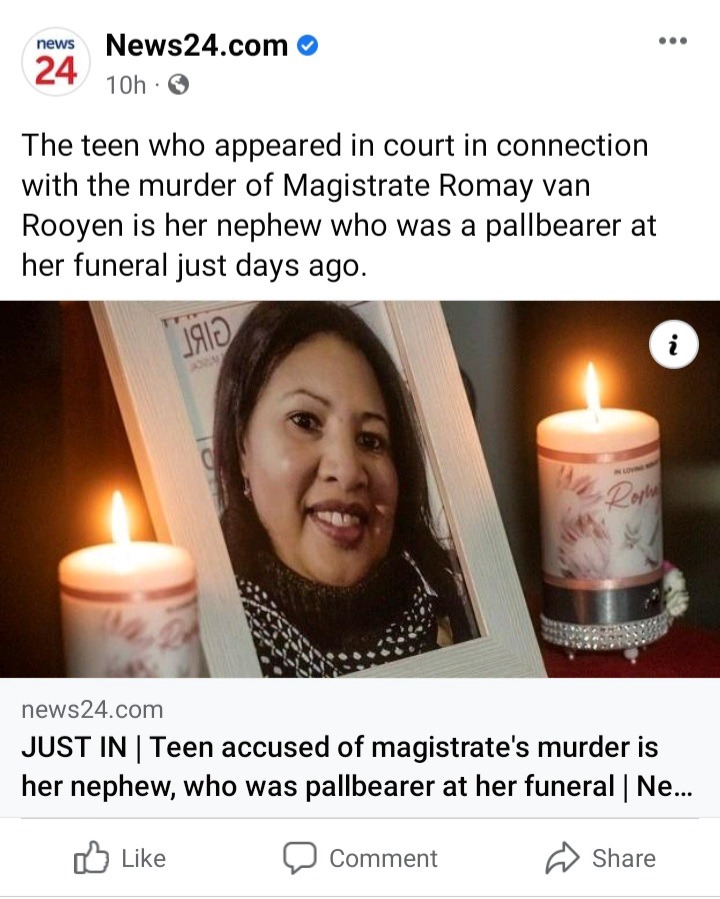The width and height of the screenshot is (720, 899).
Task: Click the post caption text about Magistrate
Action: [x=339, y=205]
